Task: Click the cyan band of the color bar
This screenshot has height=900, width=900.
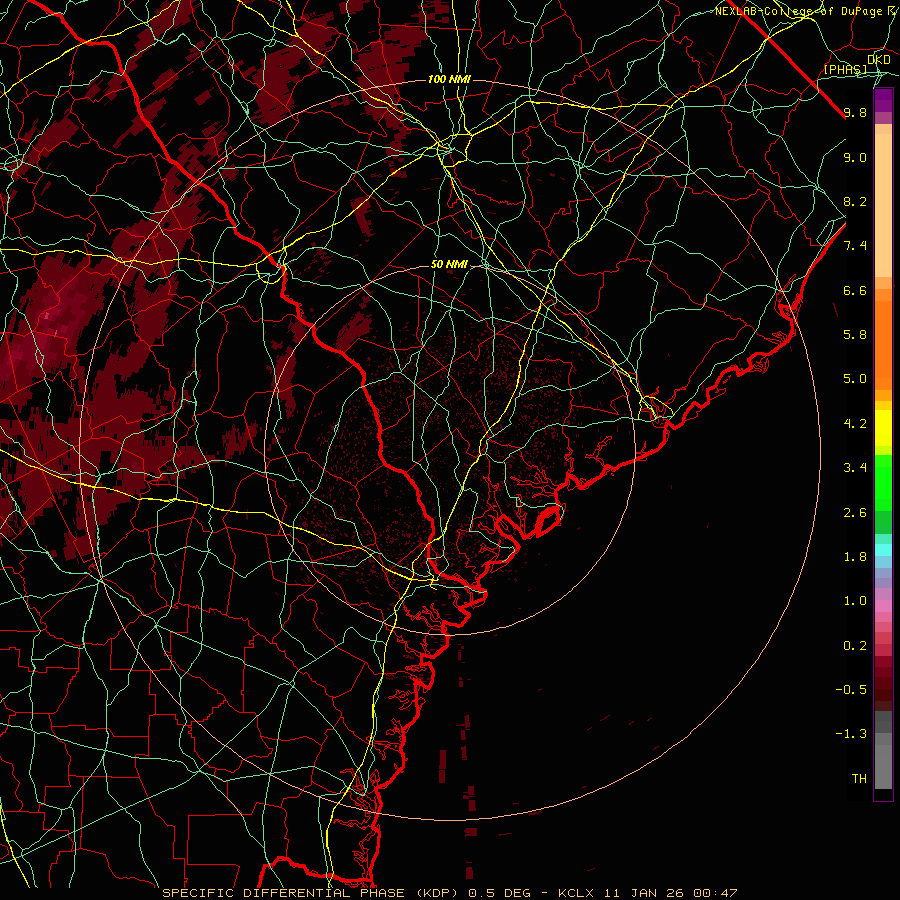Action: coord(883,550)
